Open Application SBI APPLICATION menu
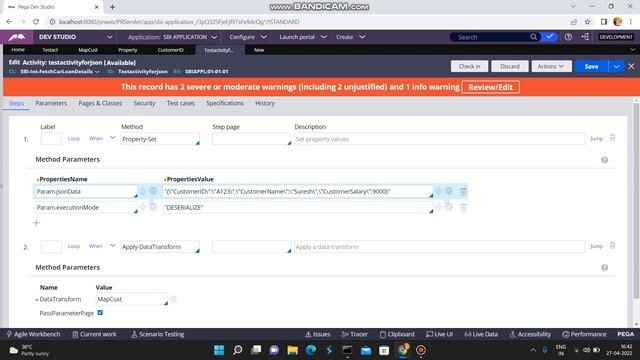Image resolution: width=640 pixels, height=360 pixels. coord(173,37)
